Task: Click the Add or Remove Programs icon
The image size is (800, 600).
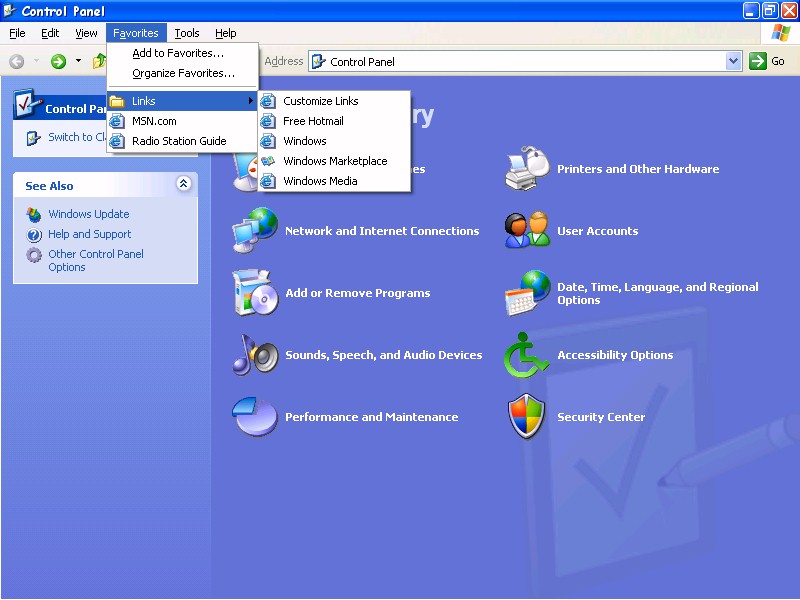Action: [x=254, y=293]
